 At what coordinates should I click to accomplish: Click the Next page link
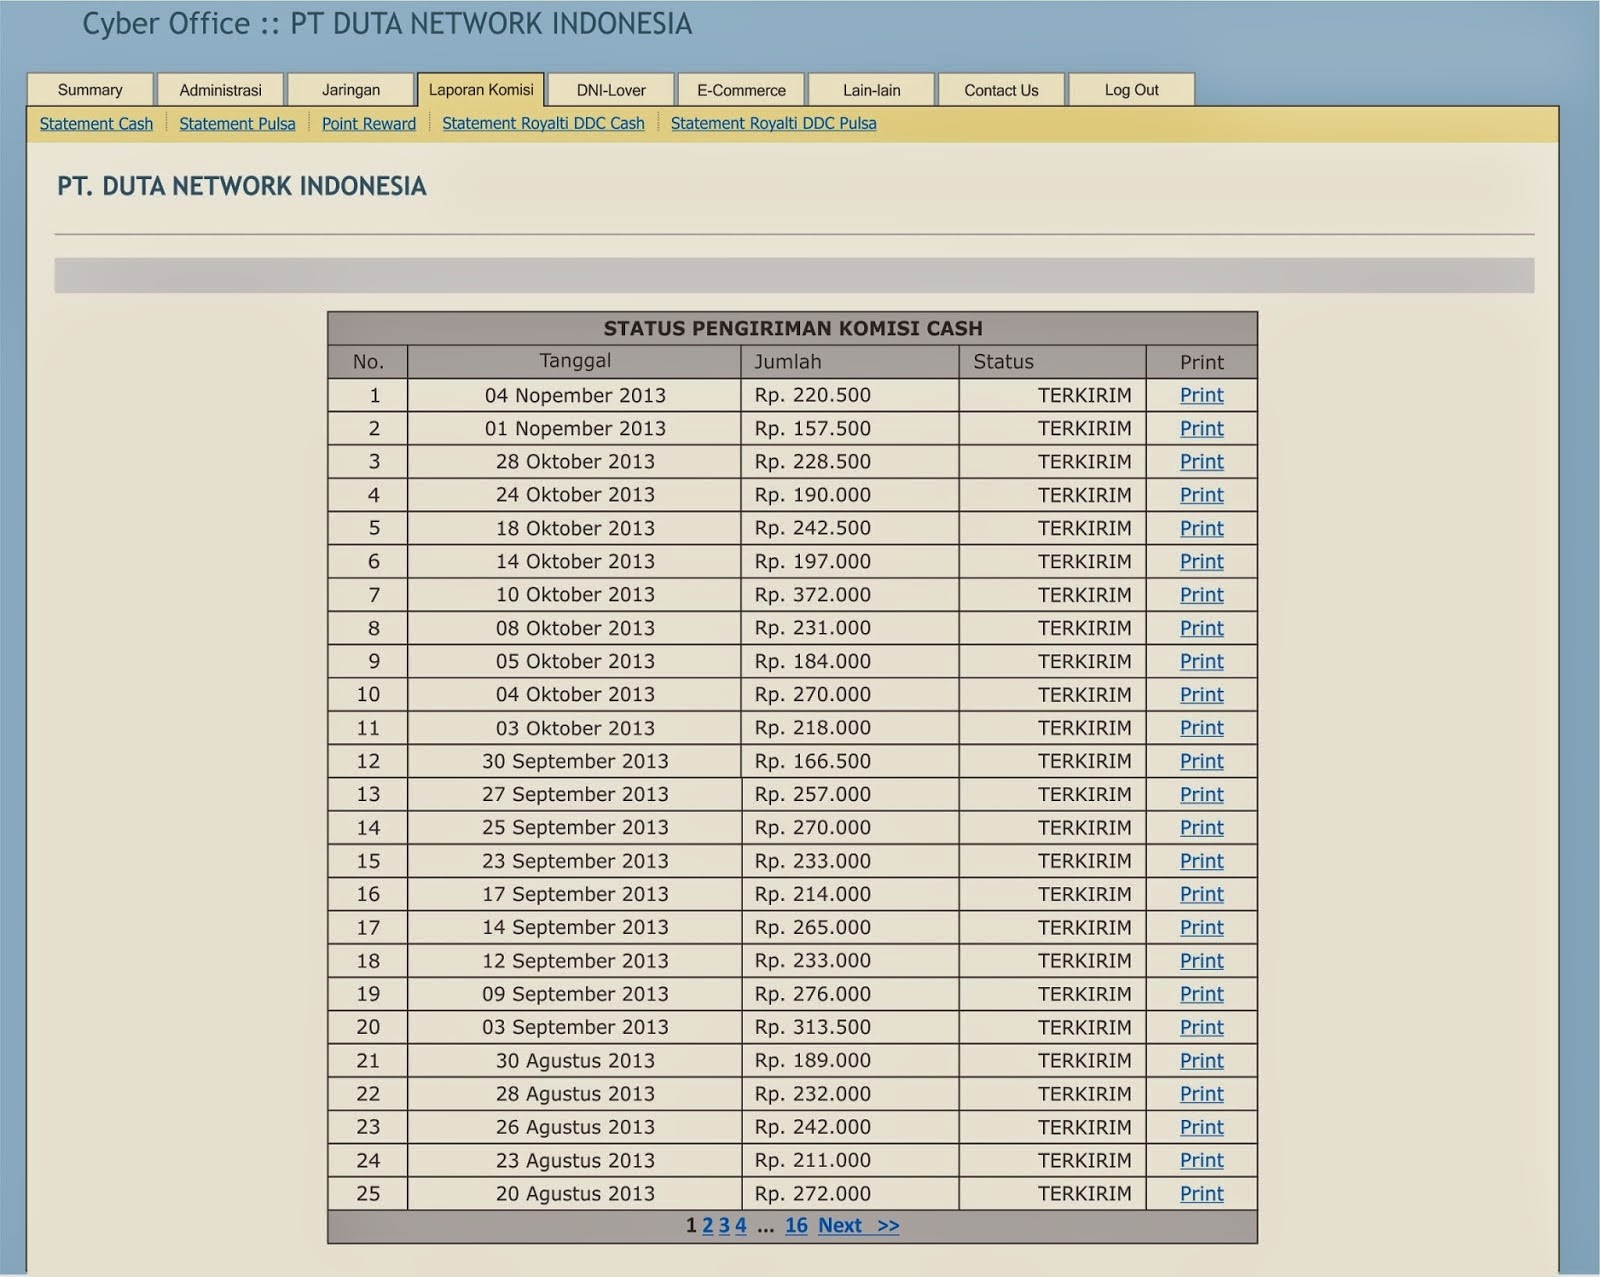click(x=840, y=1225)
